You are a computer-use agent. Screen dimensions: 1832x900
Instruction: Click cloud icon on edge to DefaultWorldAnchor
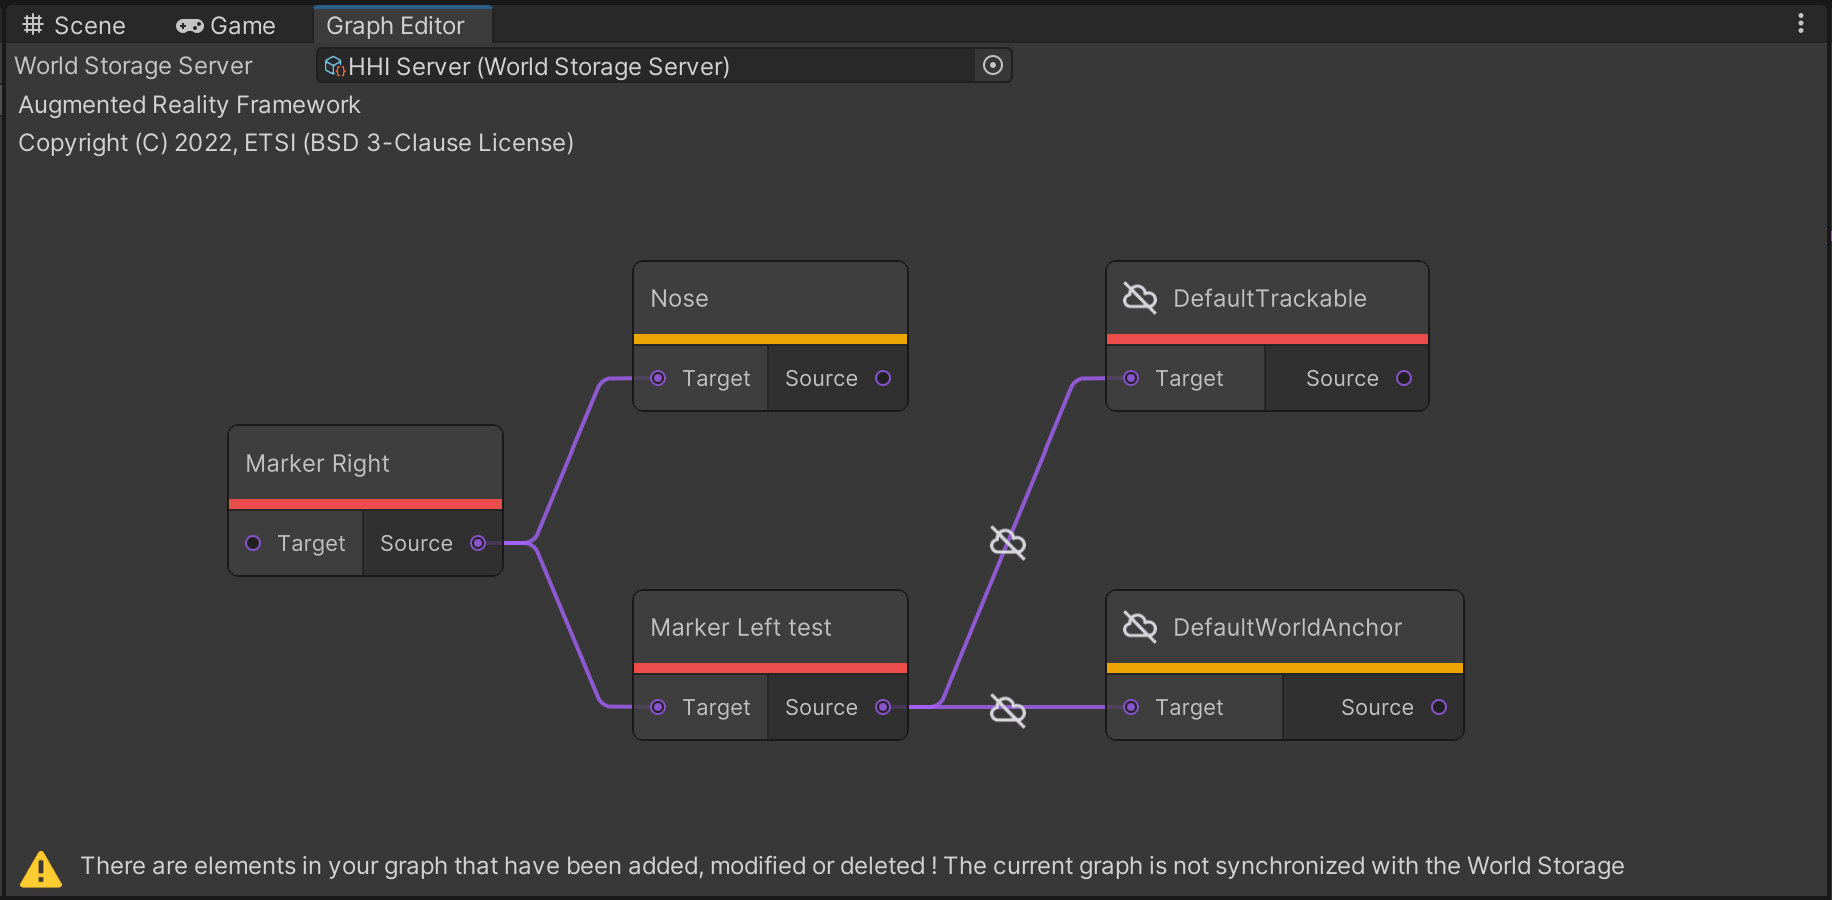point(1007,710)
